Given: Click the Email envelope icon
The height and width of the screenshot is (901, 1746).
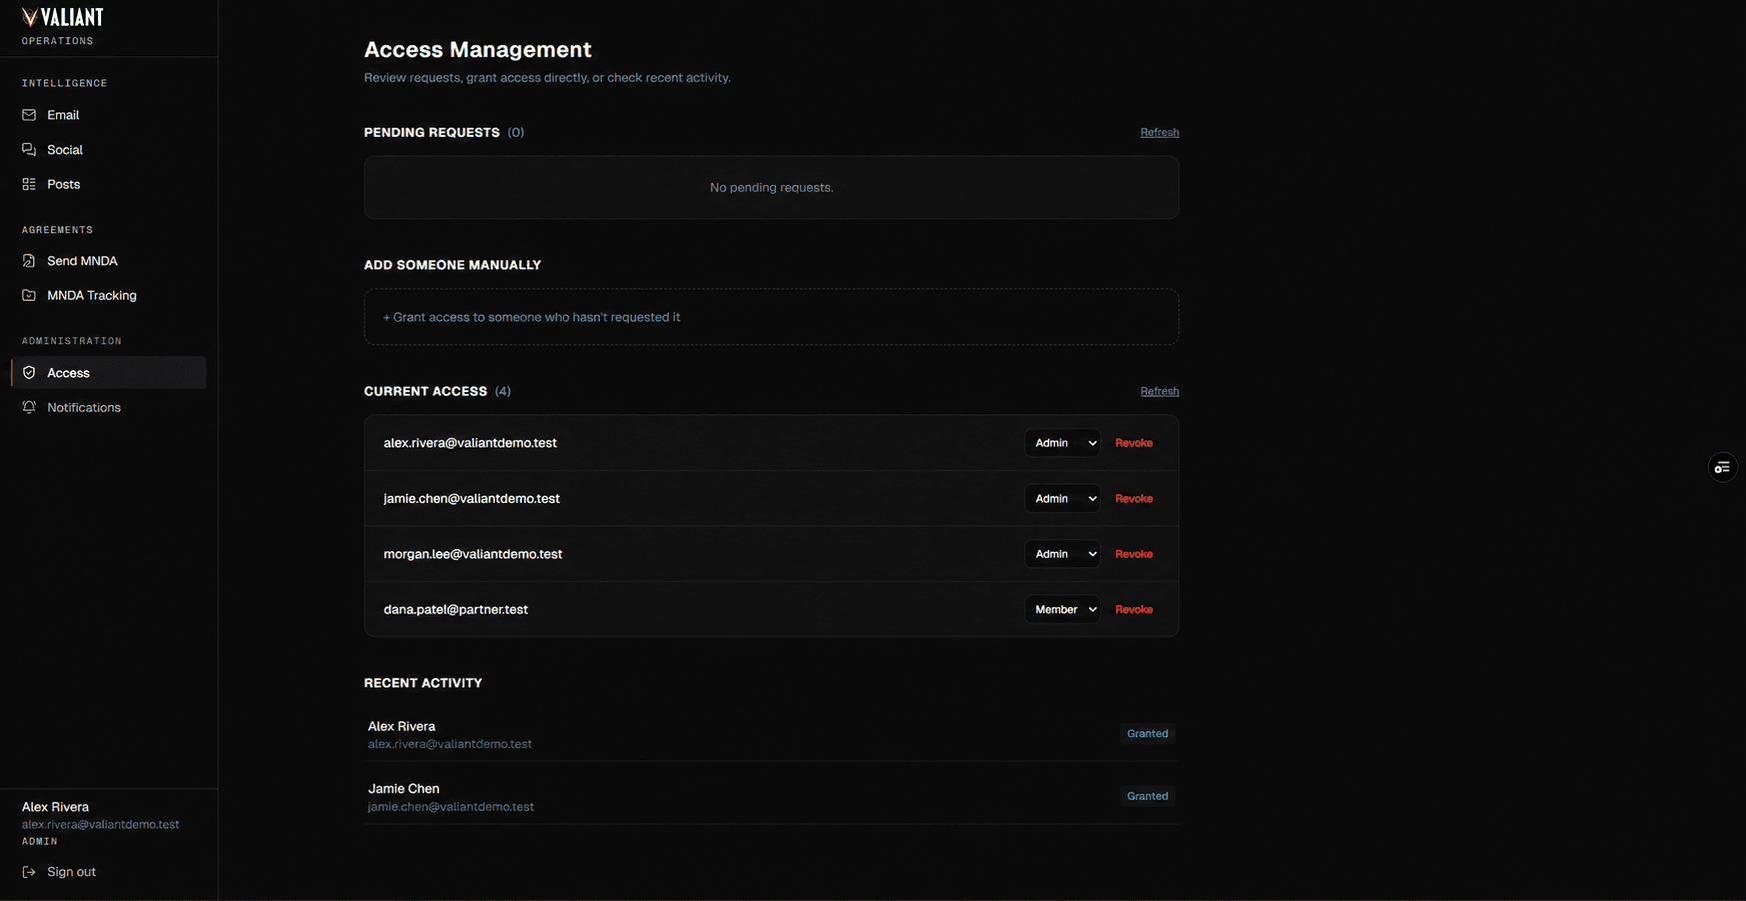Looking at the screenshot, I should coord(29,115).
